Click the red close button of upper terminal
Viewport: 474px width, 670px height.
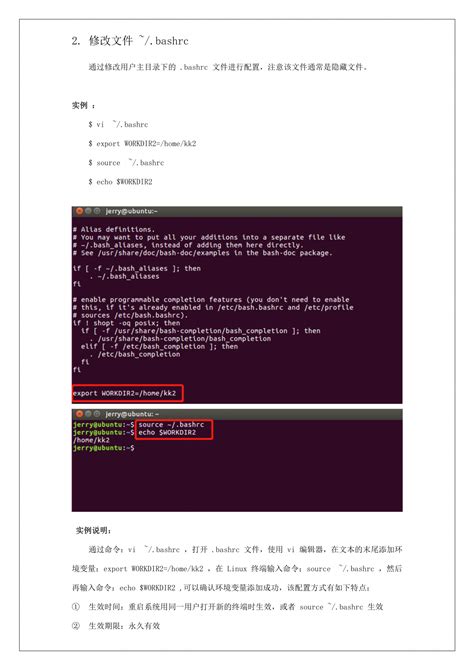click(79, 211)
